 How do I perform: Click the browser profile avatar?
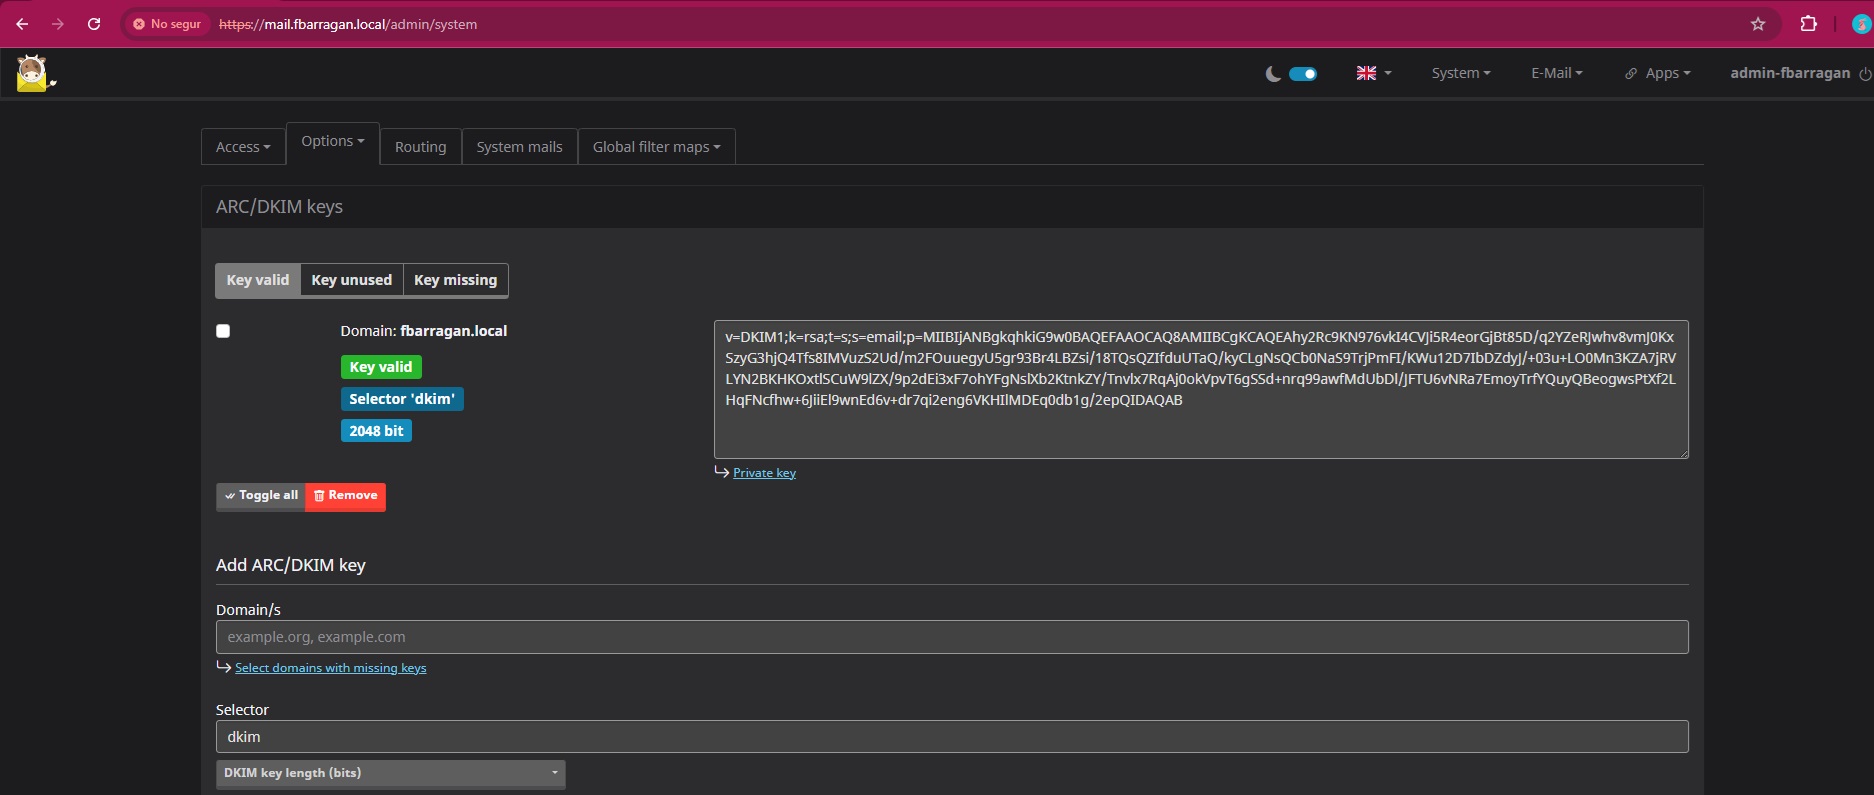(x=1861, y=24)
